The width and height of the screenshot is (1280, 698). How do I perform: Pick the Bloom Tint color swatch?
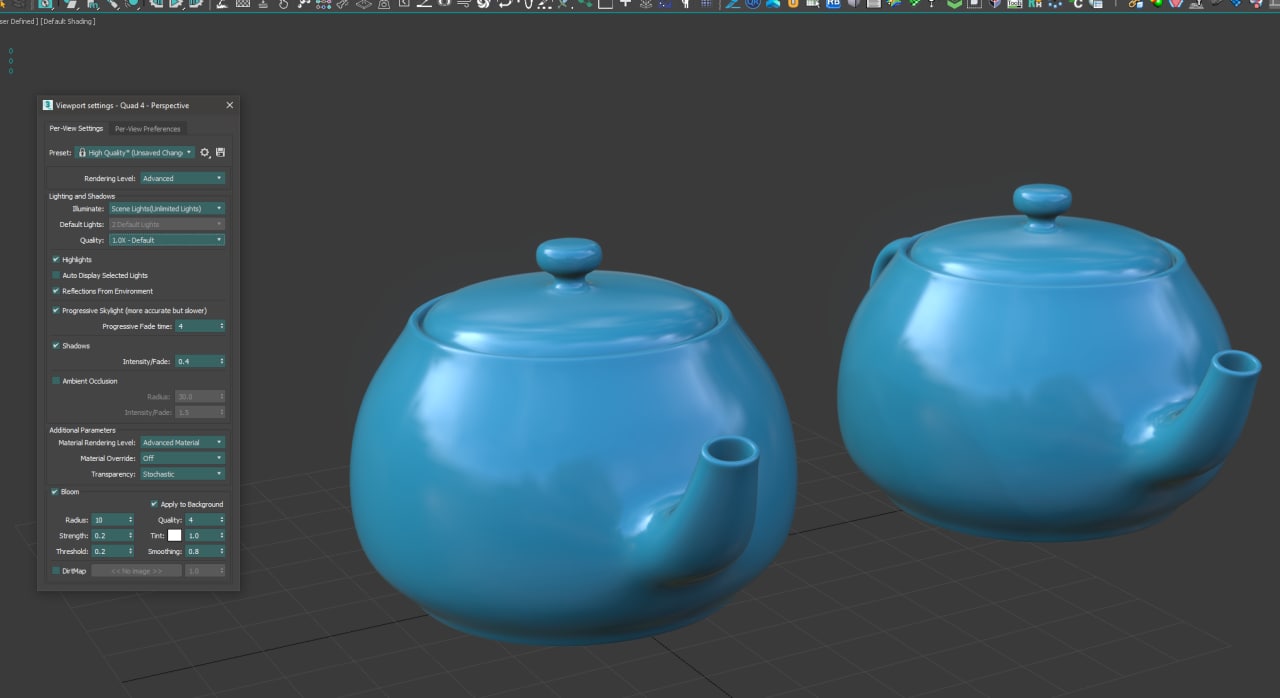tap(175, 535)
